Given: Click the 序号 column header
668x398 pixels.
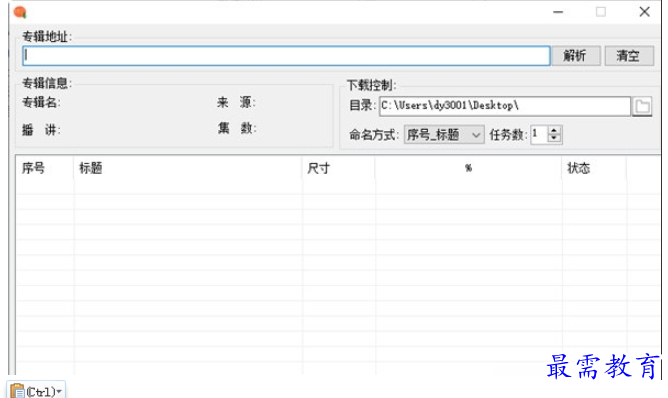Looking at the screenshot, I should (x=44, y=168).
